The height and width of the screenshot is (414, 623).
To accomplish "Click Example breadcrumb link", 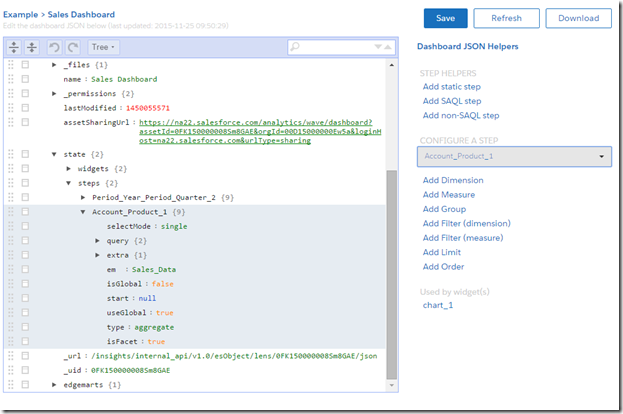I will point(21,15).
